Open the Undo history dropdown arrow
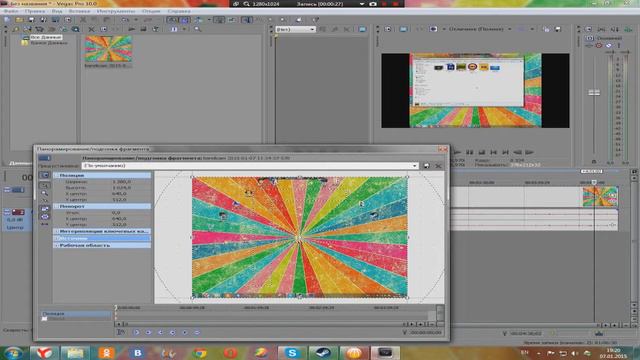The width and height of the screenshot is (640, 360). pos(136,20)
